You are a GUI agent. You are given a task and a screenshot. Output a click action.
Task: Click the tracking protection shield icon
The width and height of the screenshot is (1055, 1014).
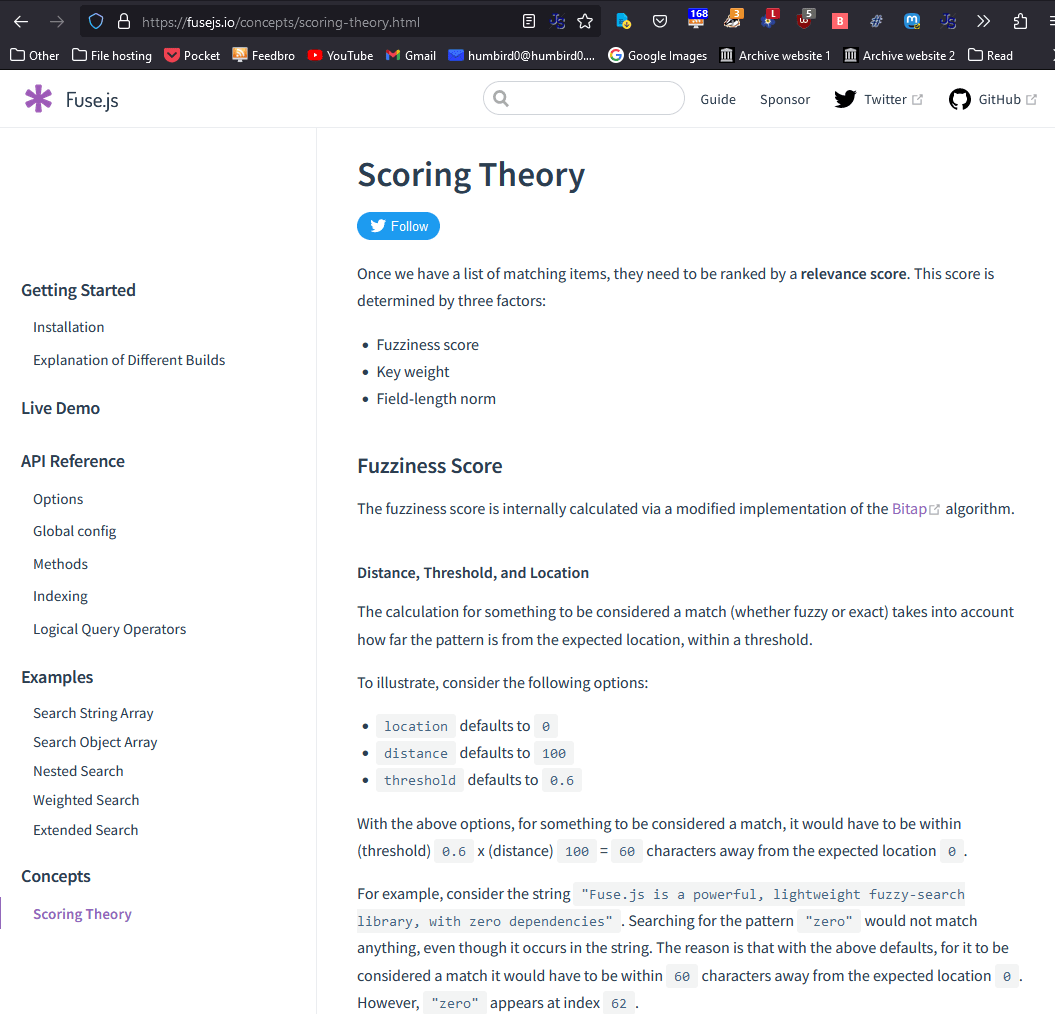(96, 21)
